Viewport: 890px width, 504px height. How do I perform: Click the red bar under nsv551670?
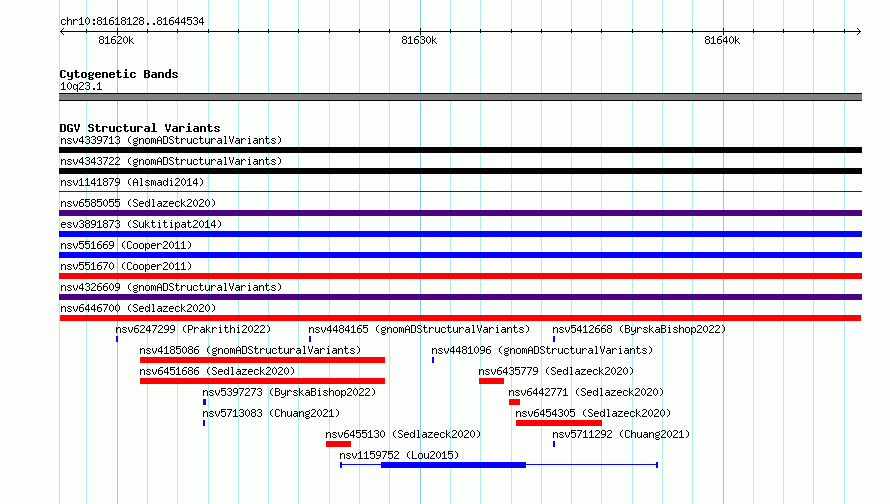click(460, 276)
